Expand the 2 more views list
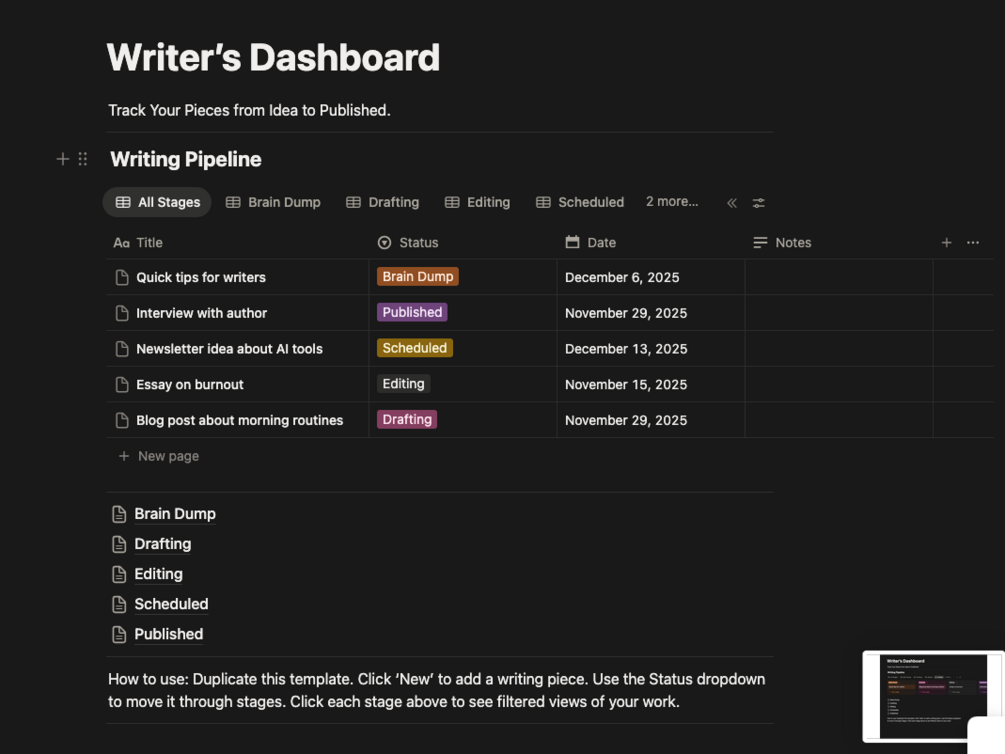This screenshot has width=1005, height=754. coord(672,202)
